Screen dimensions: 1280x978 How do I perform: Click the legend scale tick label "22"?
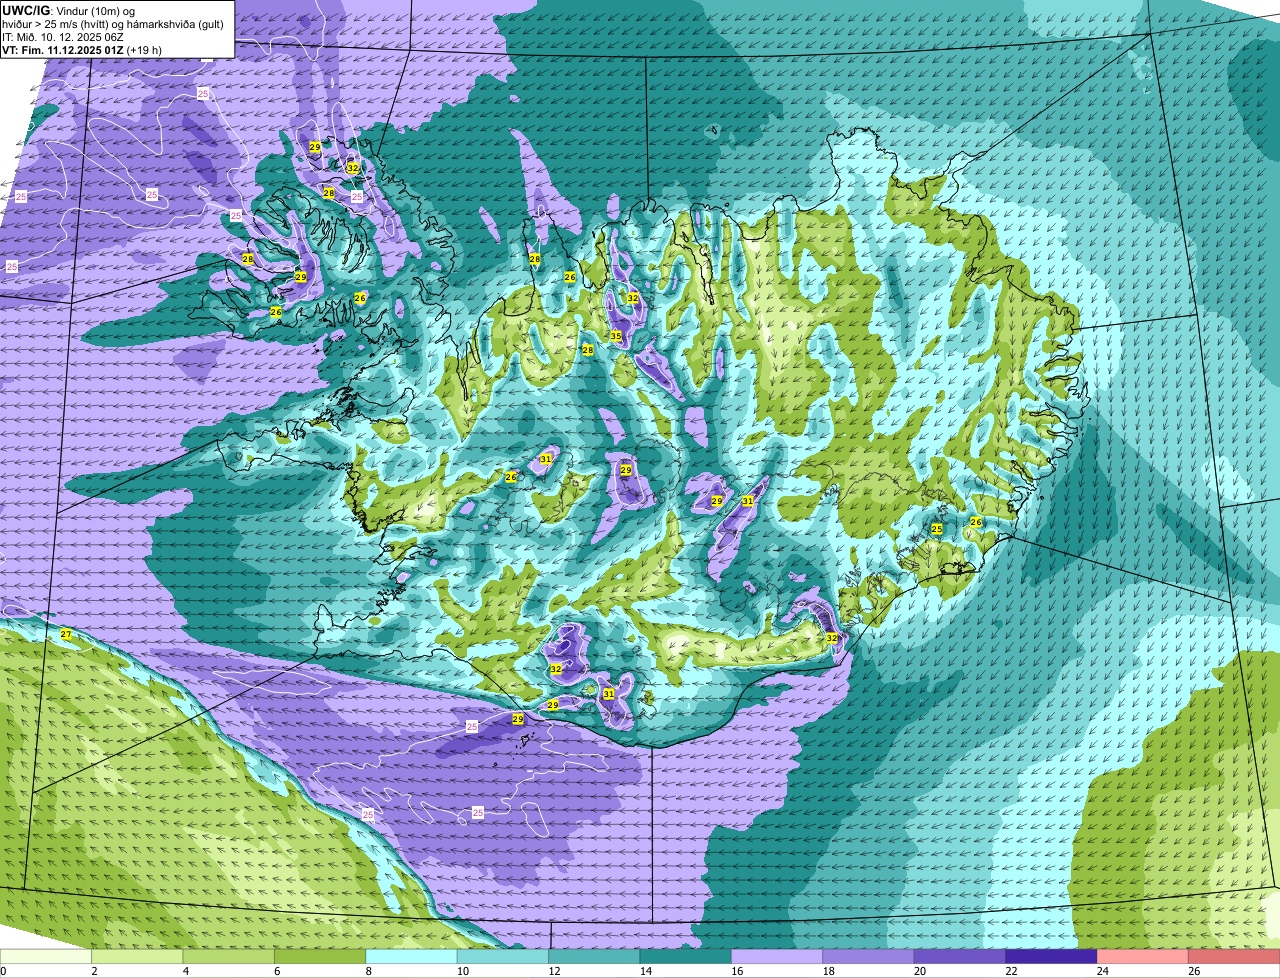1011,971
